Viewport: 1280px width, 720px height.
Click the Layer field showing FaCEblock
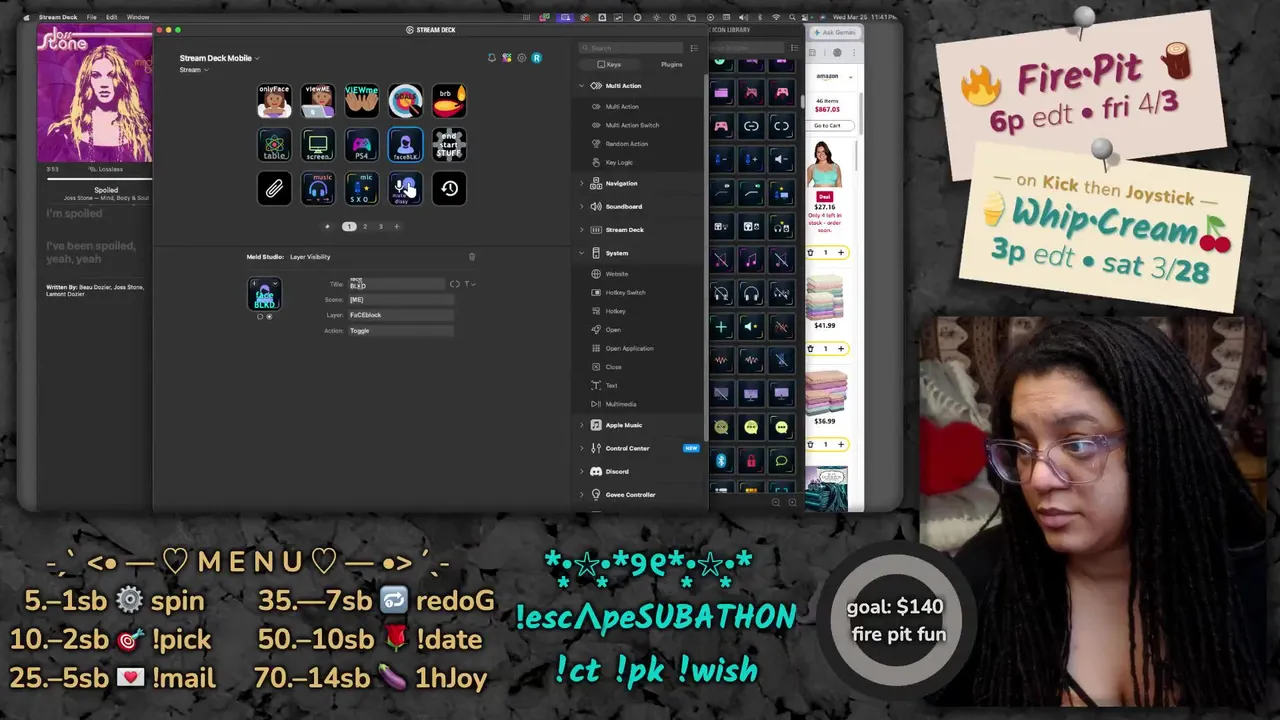click(x=400, y=315)
